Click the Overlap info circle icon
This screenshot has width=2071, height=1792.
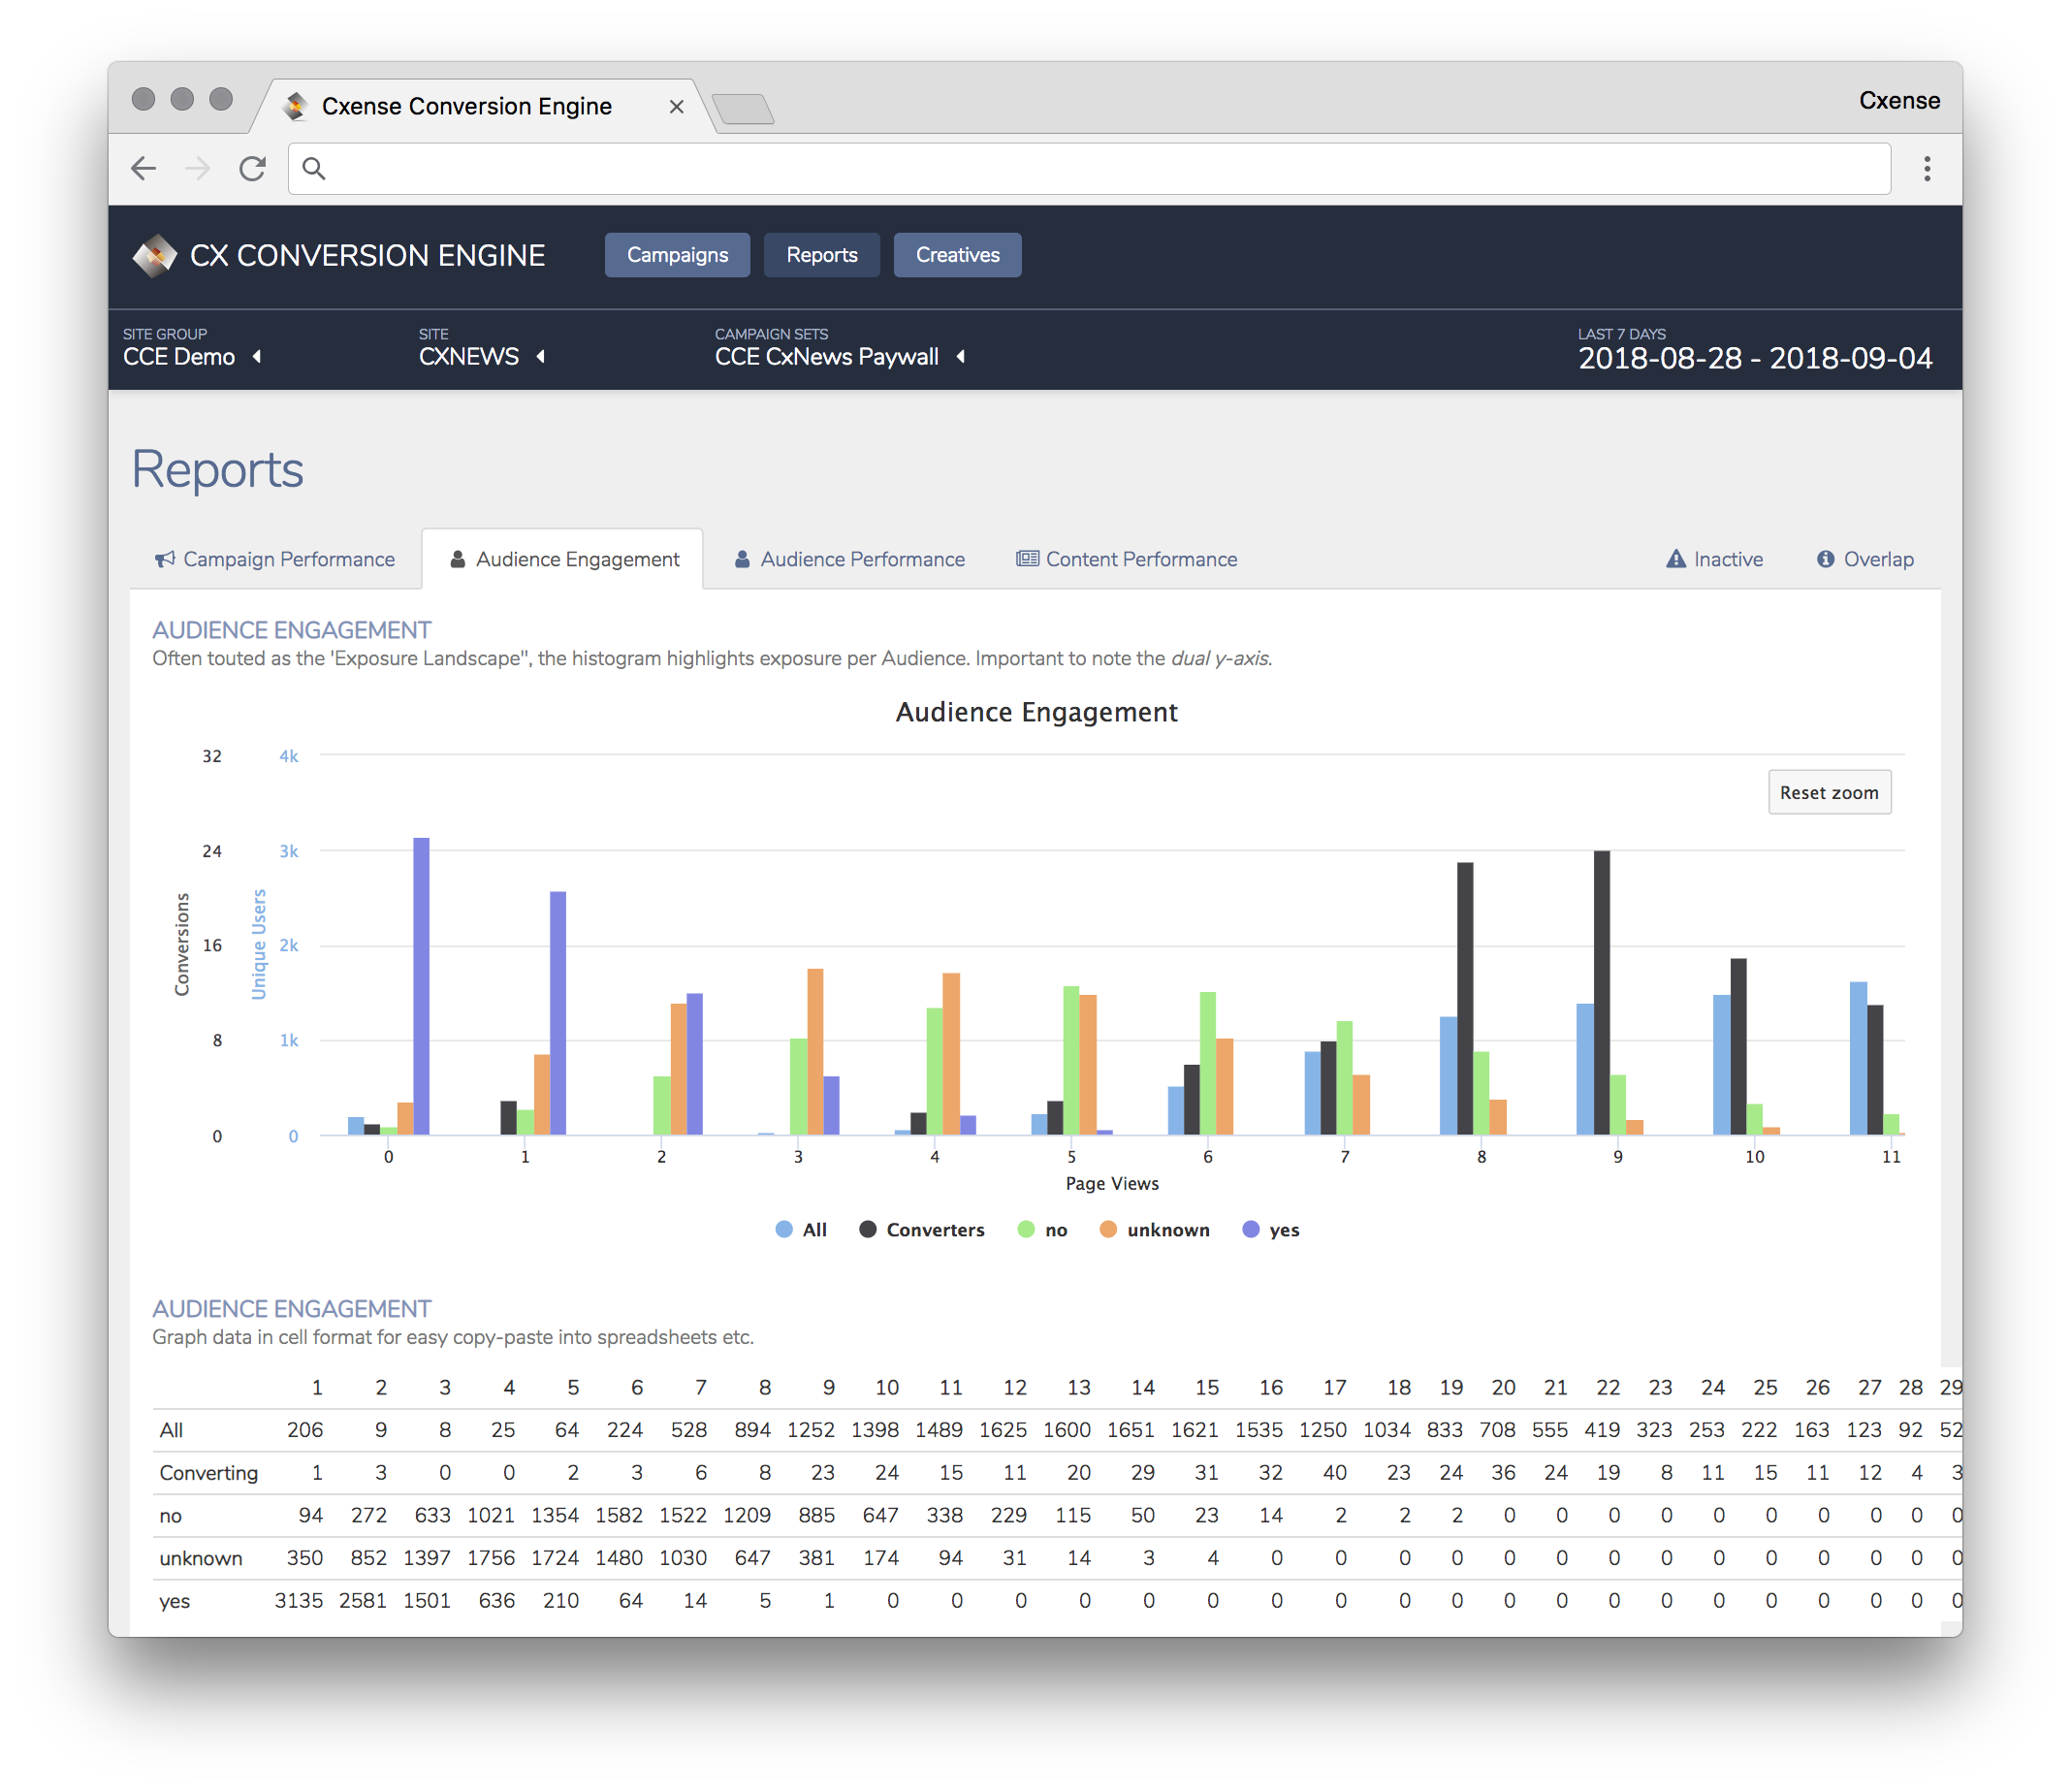(x=1825, y=559)
